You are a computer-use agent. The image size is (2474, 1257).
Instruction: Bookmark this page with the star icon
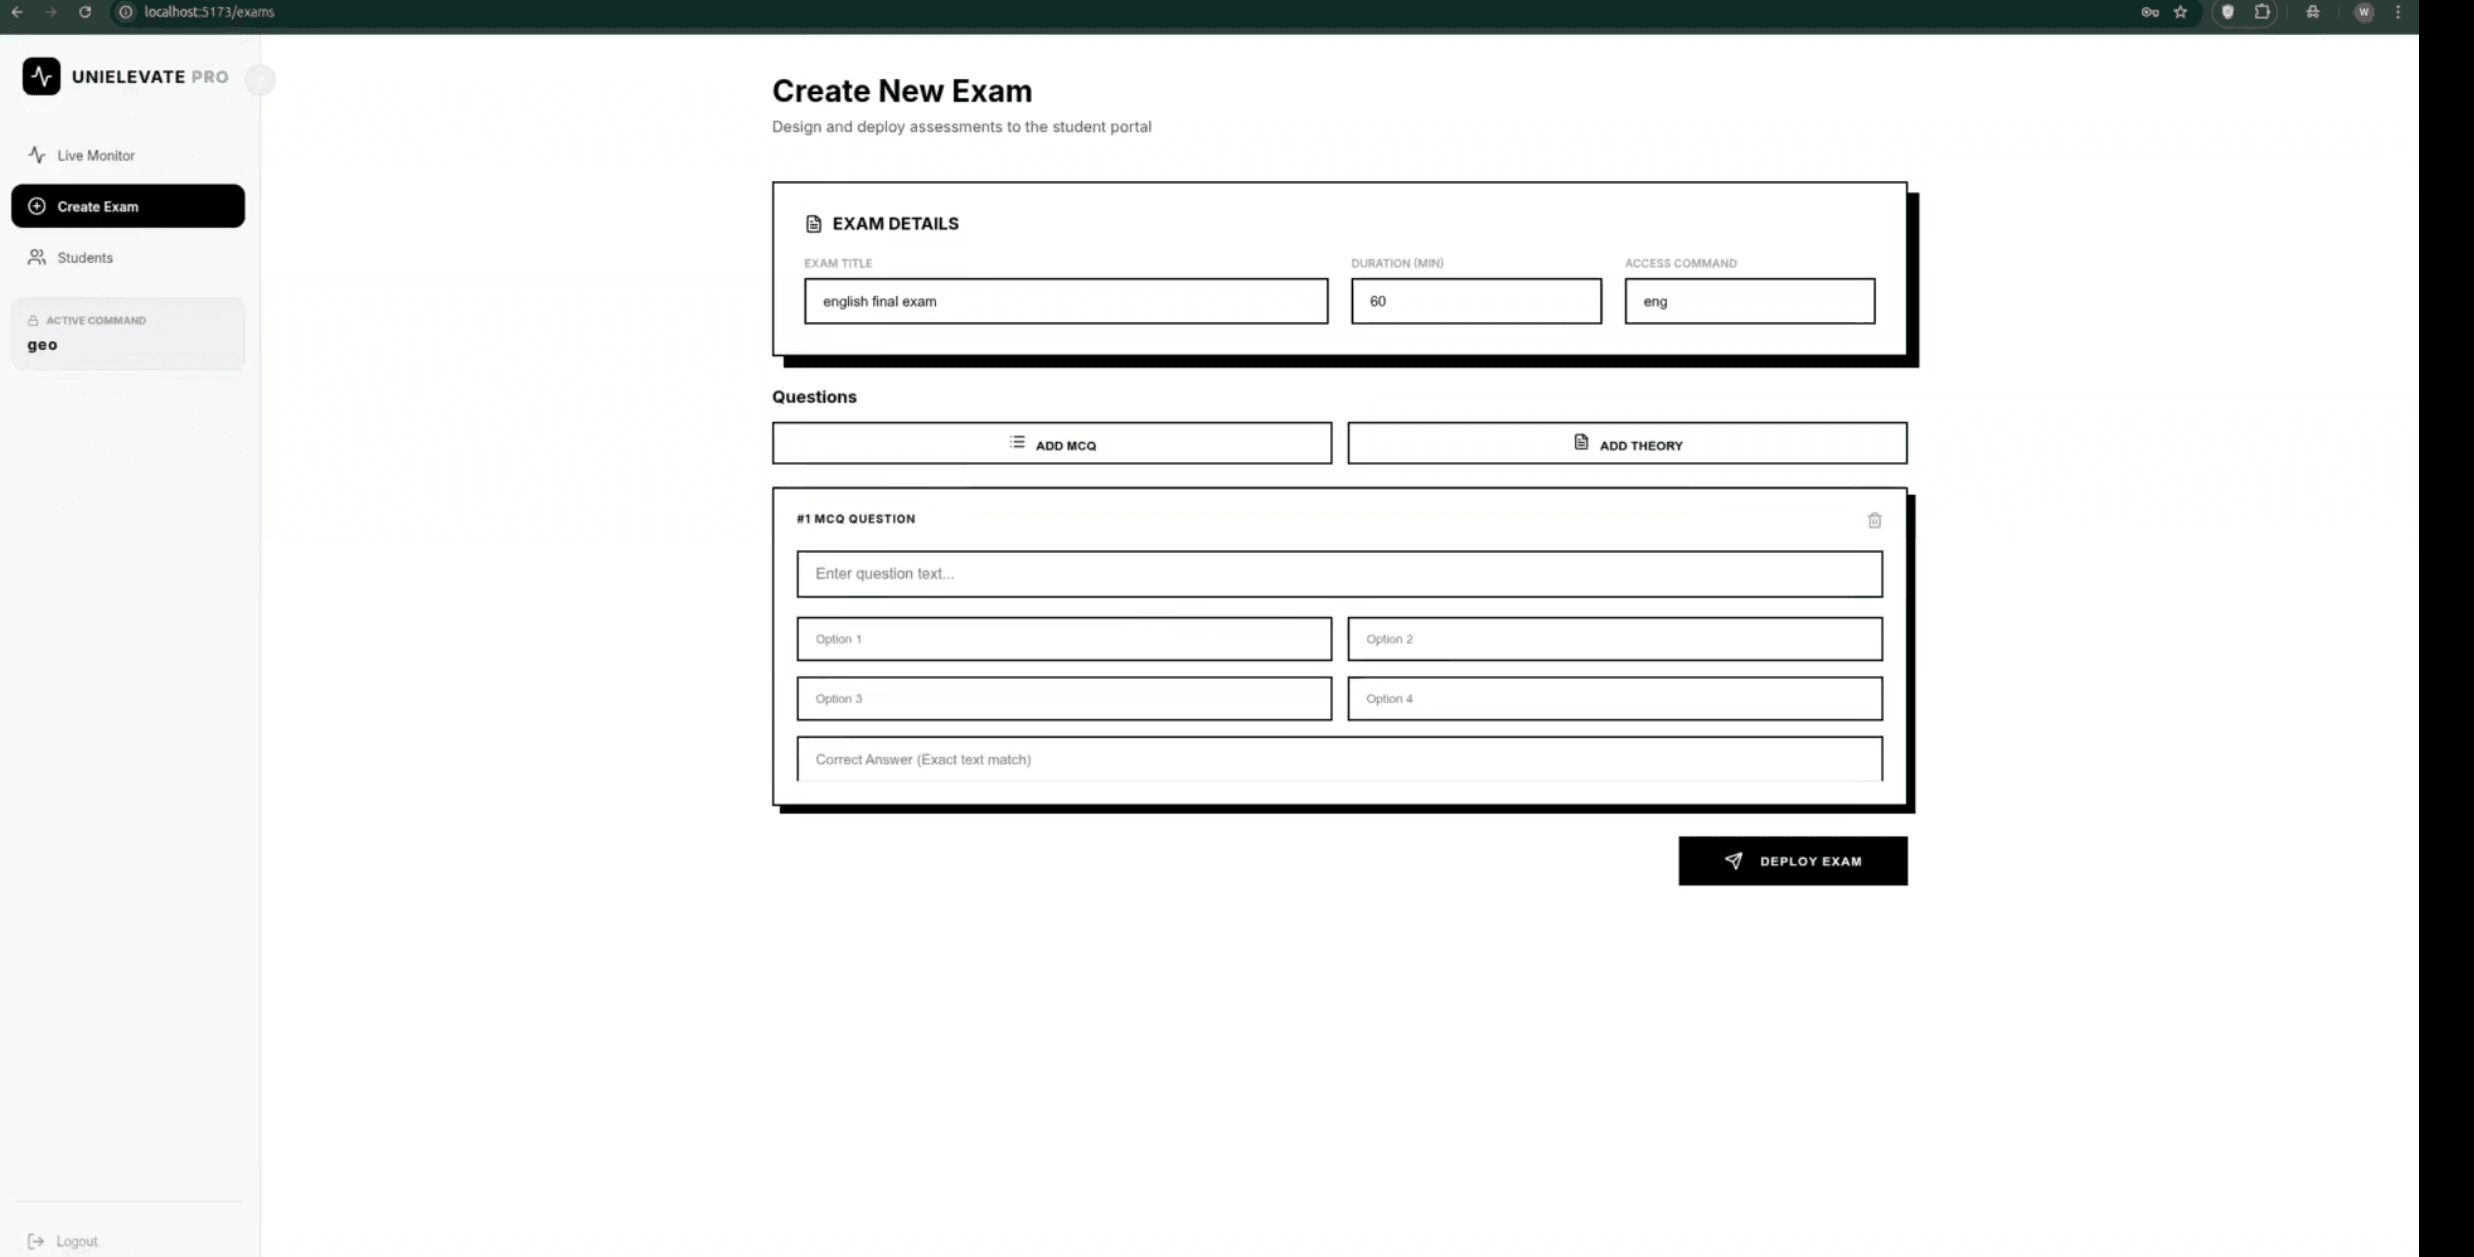[x=2180, y=12]
